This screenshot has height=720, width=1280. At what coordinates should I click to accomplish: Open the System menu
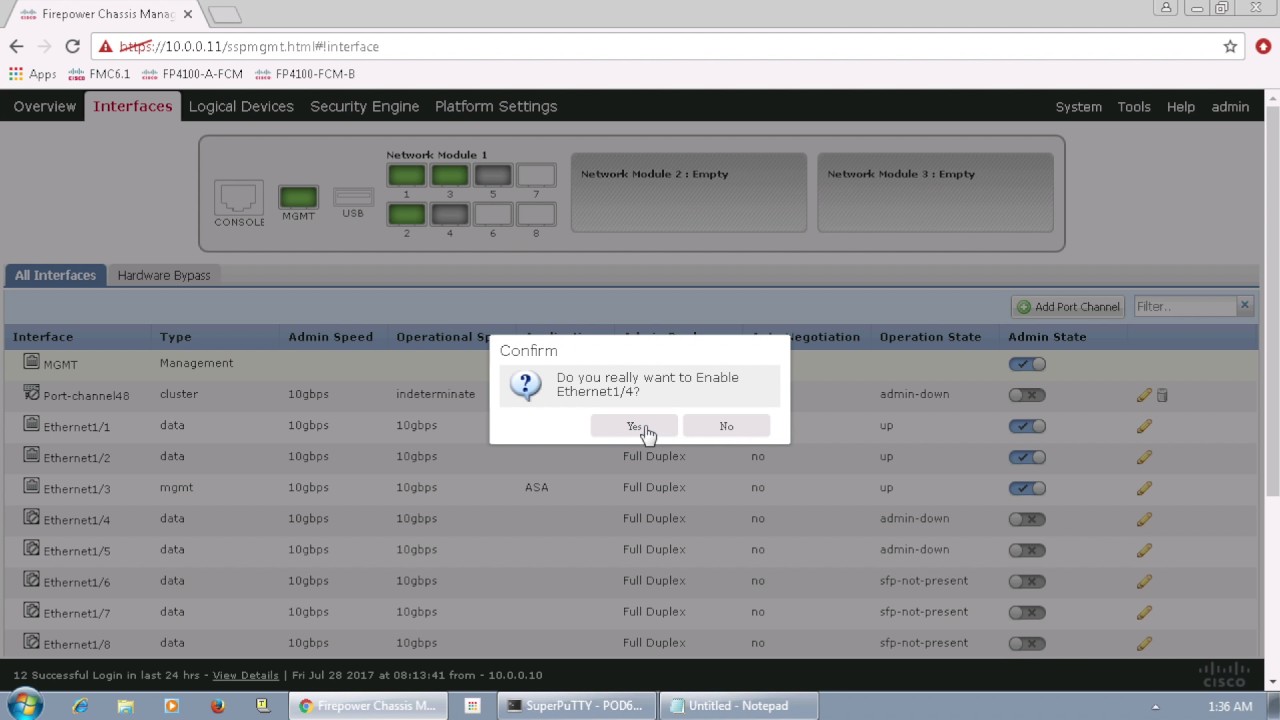point(1078,106)
